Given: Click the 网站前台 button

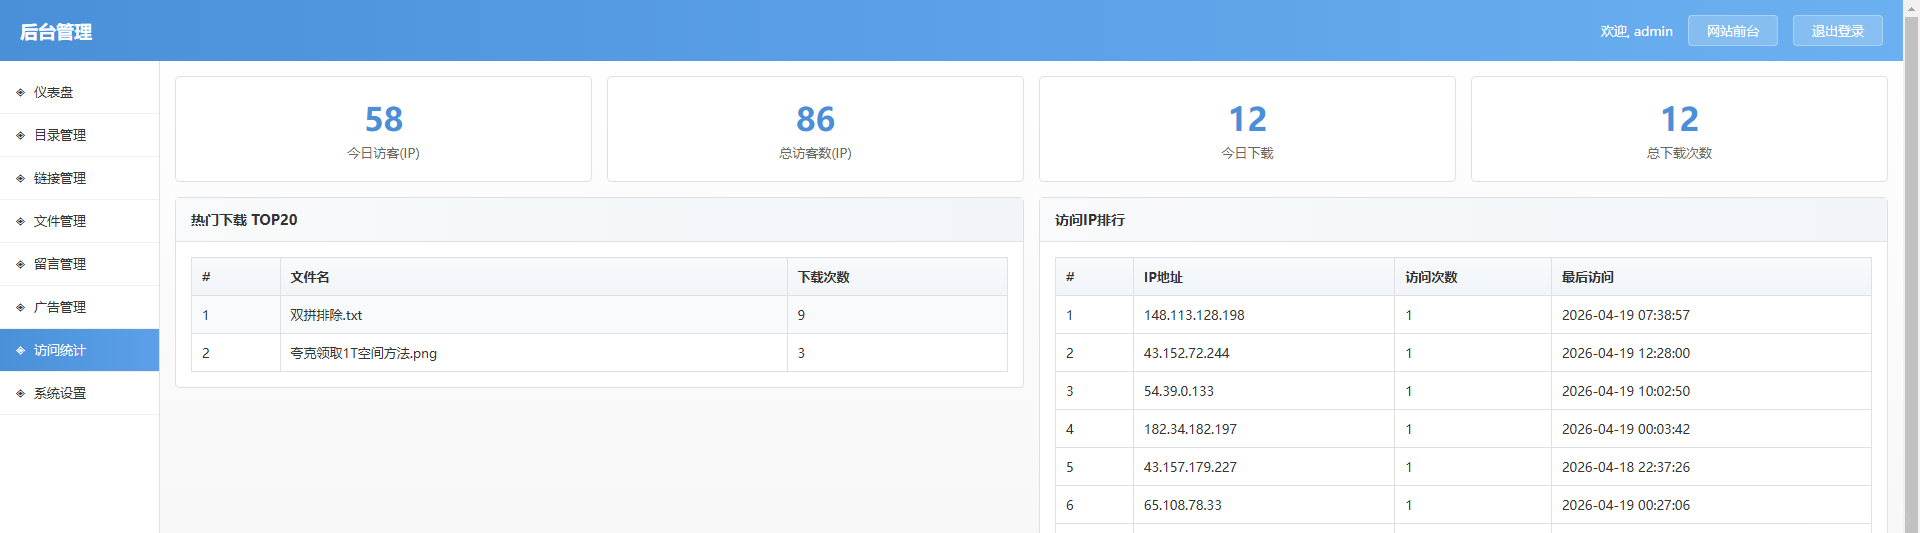Looking at the screenshot, I should coord(1732,31).
